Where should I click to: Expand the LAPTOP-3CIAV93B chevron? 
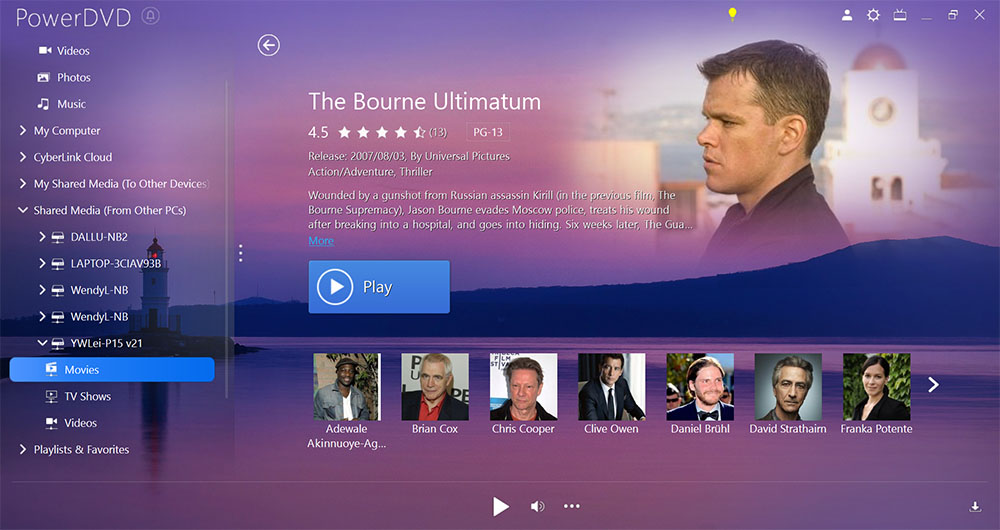(42, 263)
